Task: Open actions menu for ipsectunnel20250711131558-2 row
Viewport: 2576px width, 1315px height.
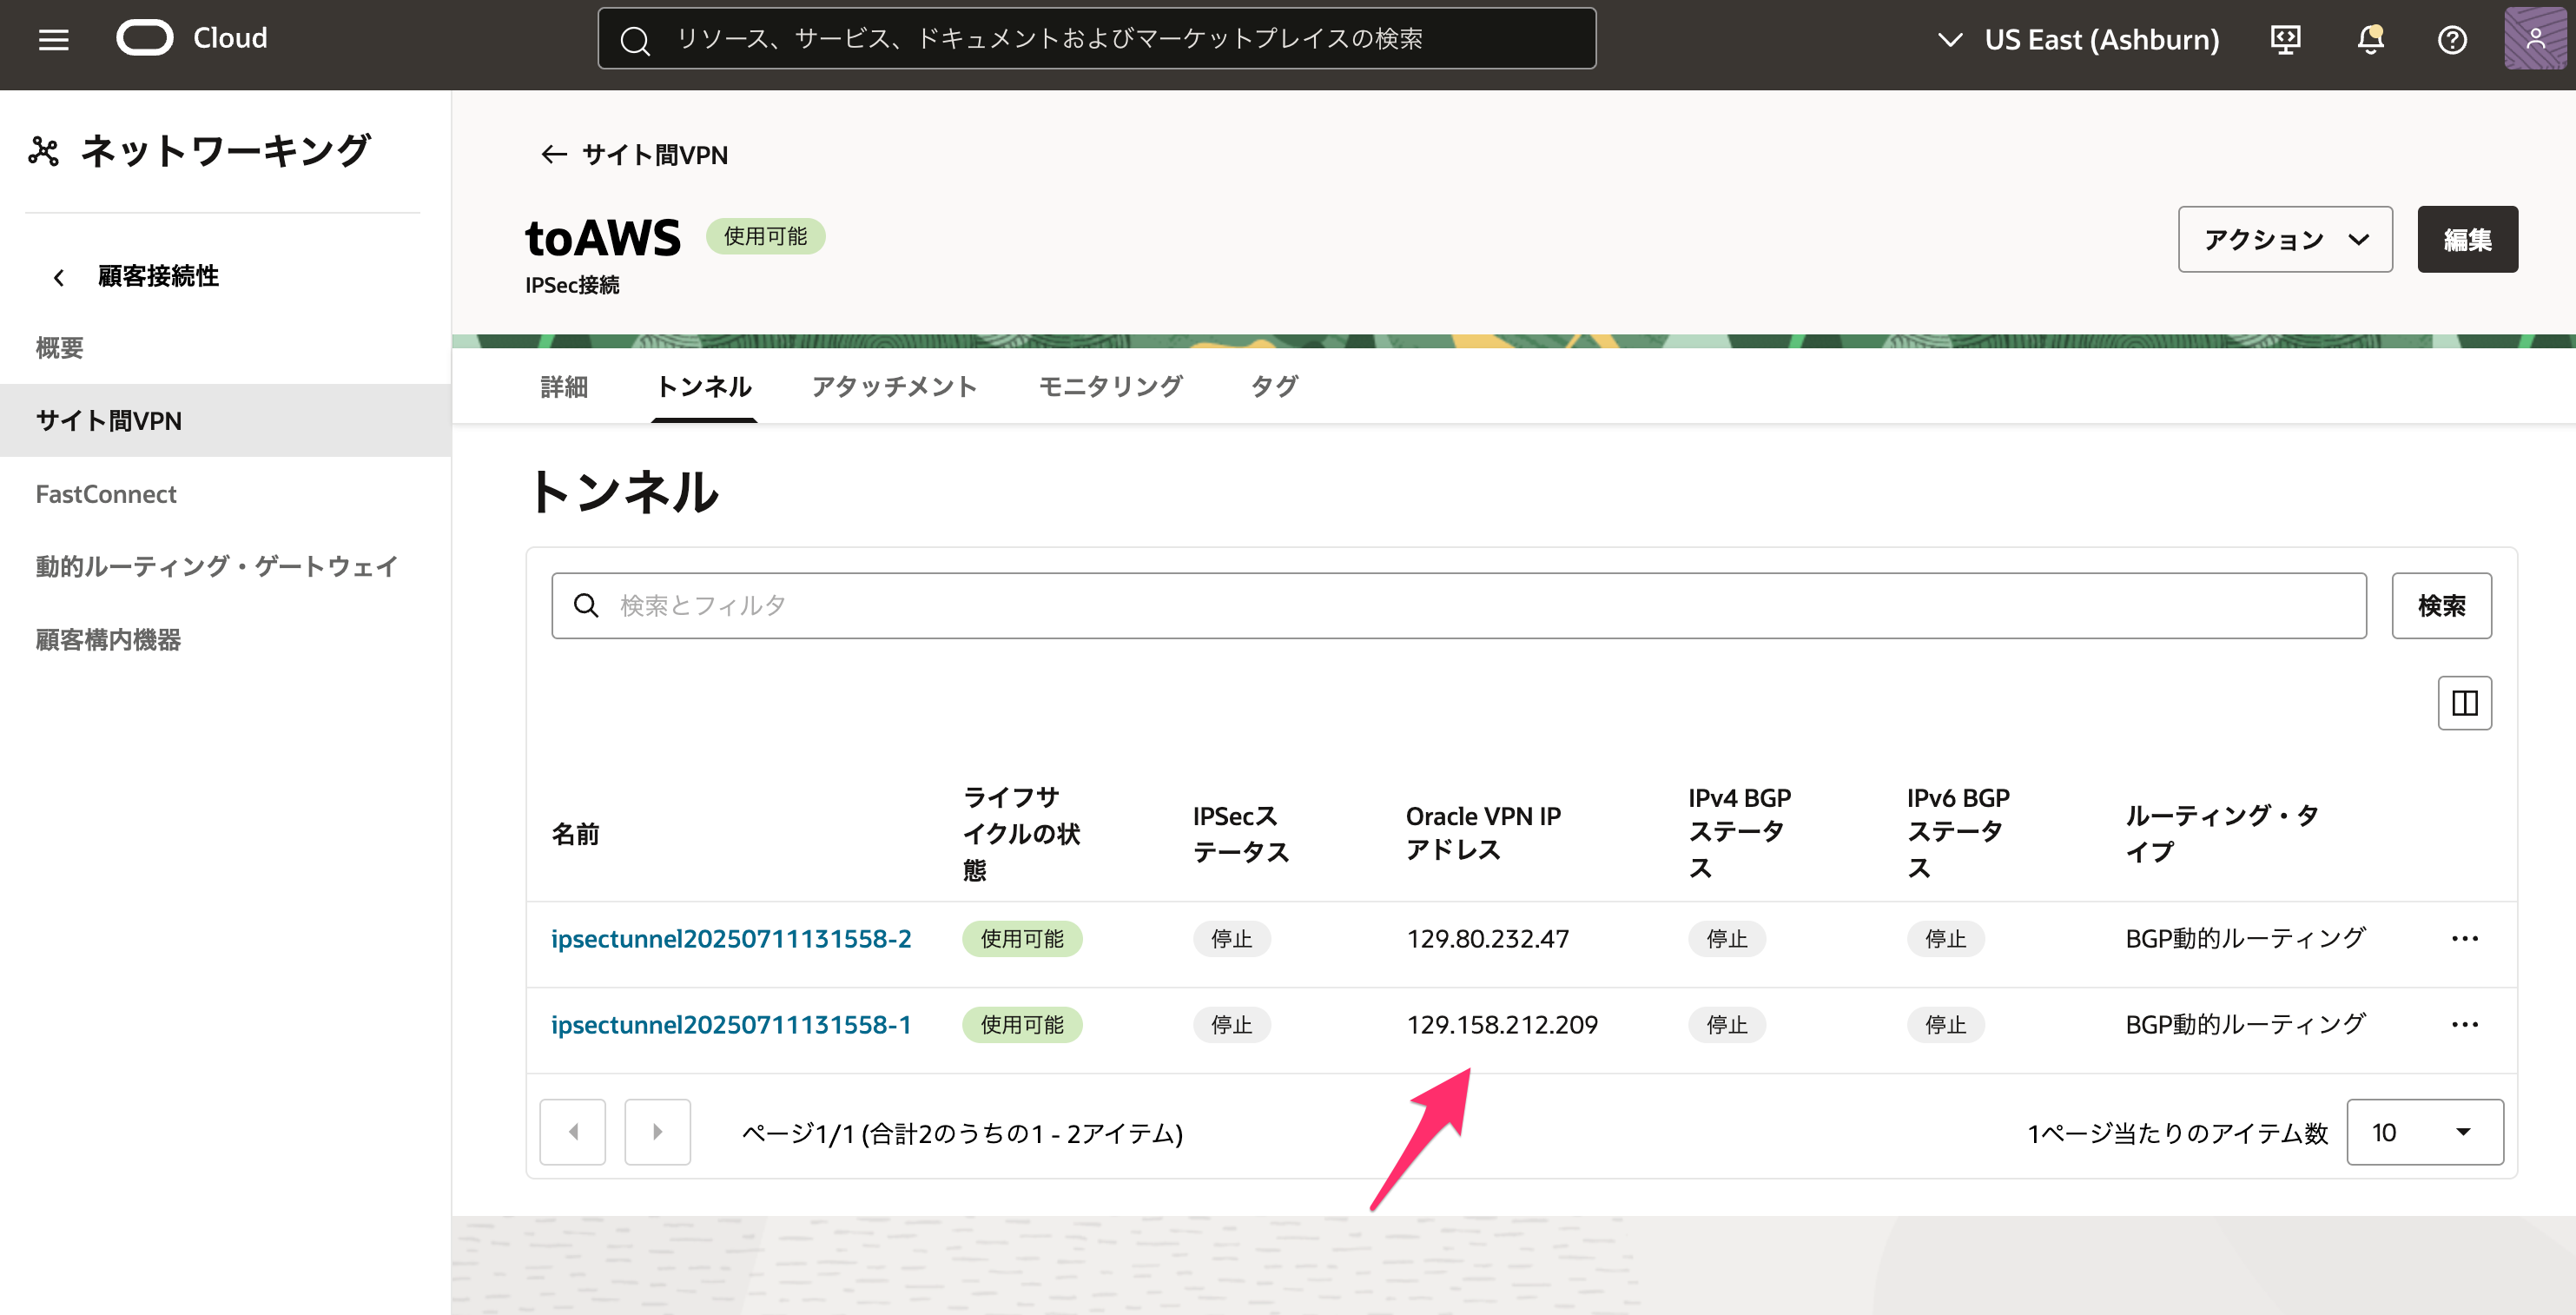Action: click(x=2465, y=938)
